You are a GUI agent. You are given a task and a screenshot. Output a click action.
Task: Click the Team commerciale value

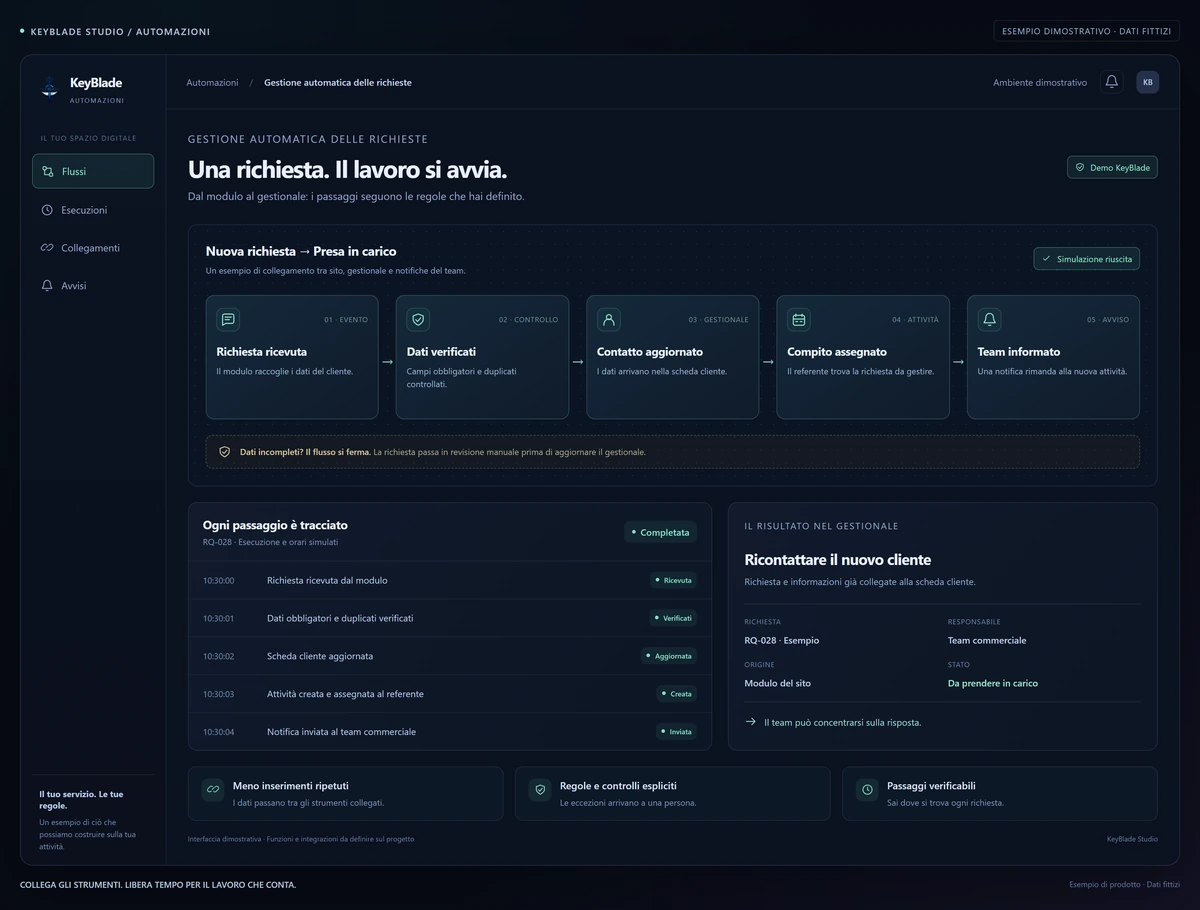987,640
